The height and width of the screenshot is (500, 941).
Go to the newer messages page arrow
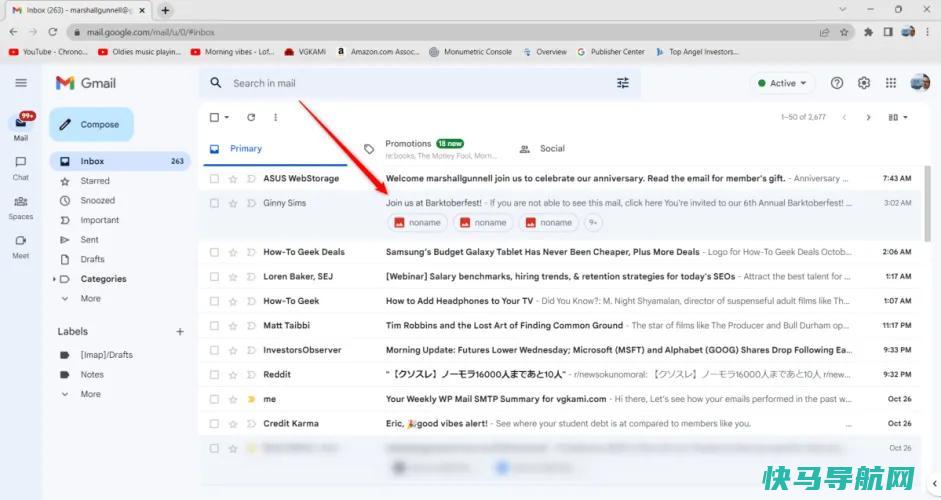click(x=844, y=118)
